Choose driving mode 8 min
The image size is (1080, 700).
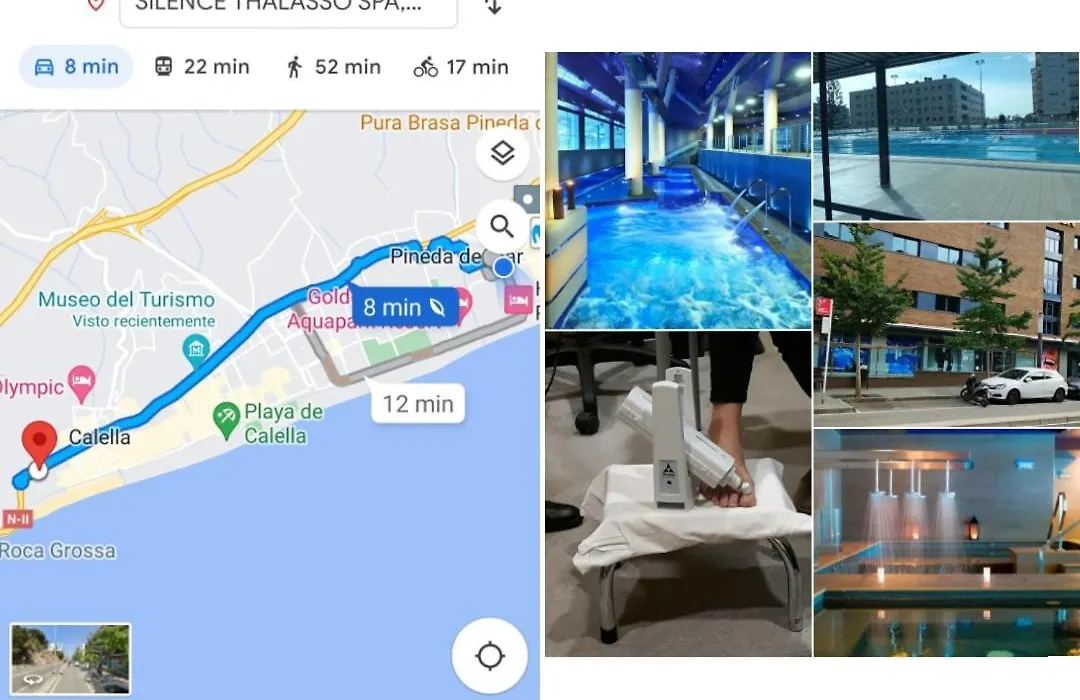pos(76,67)
